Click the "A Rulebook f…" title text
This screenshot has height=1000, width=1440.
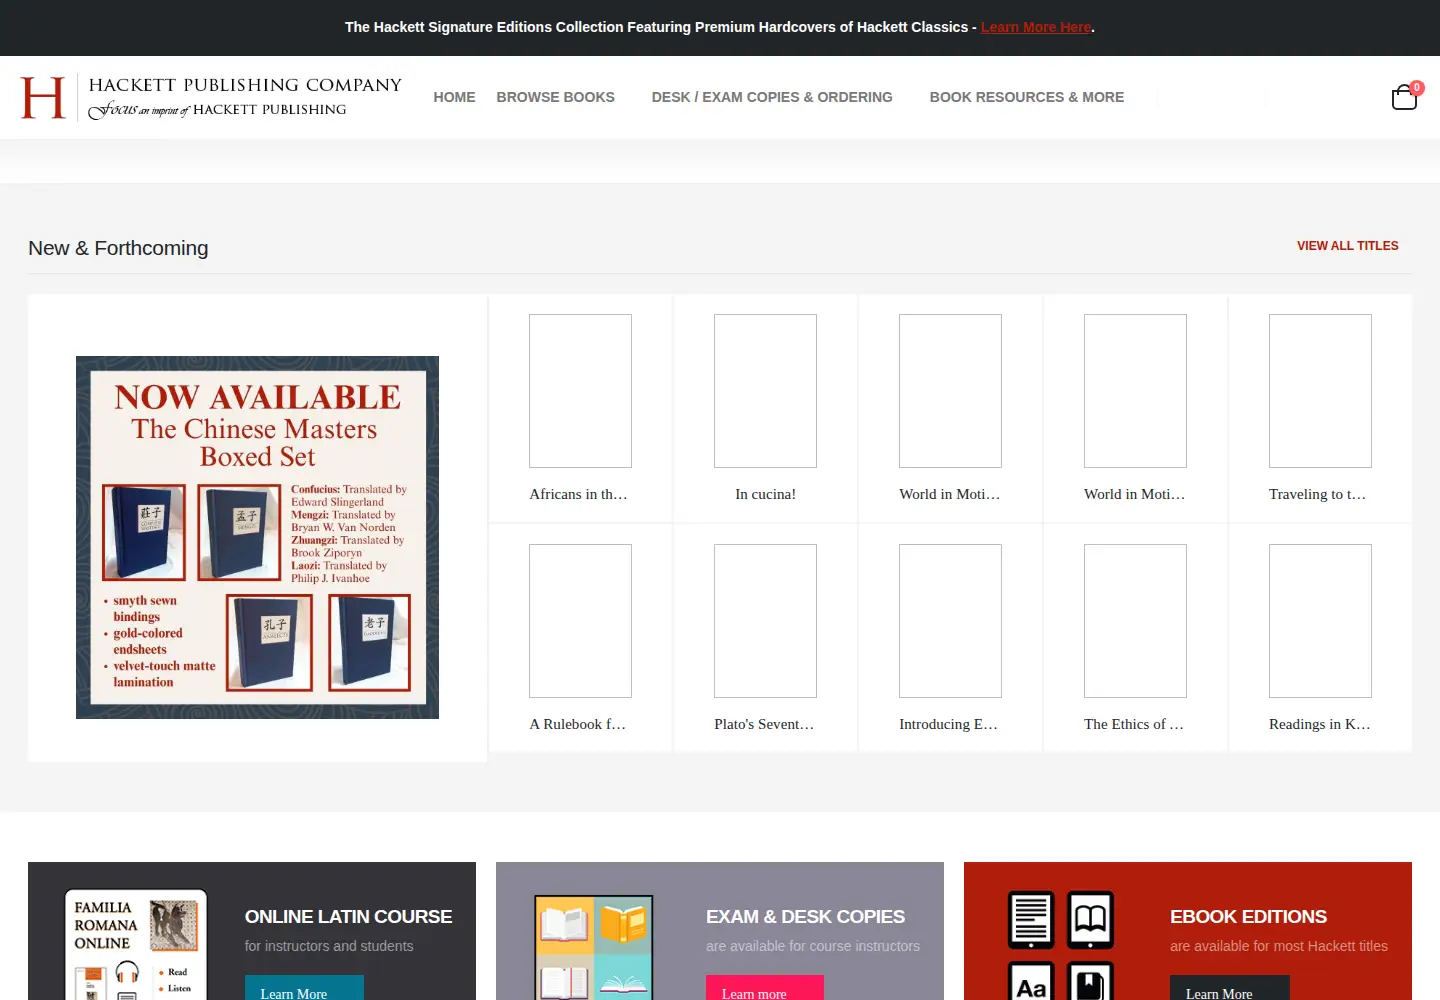578,724
